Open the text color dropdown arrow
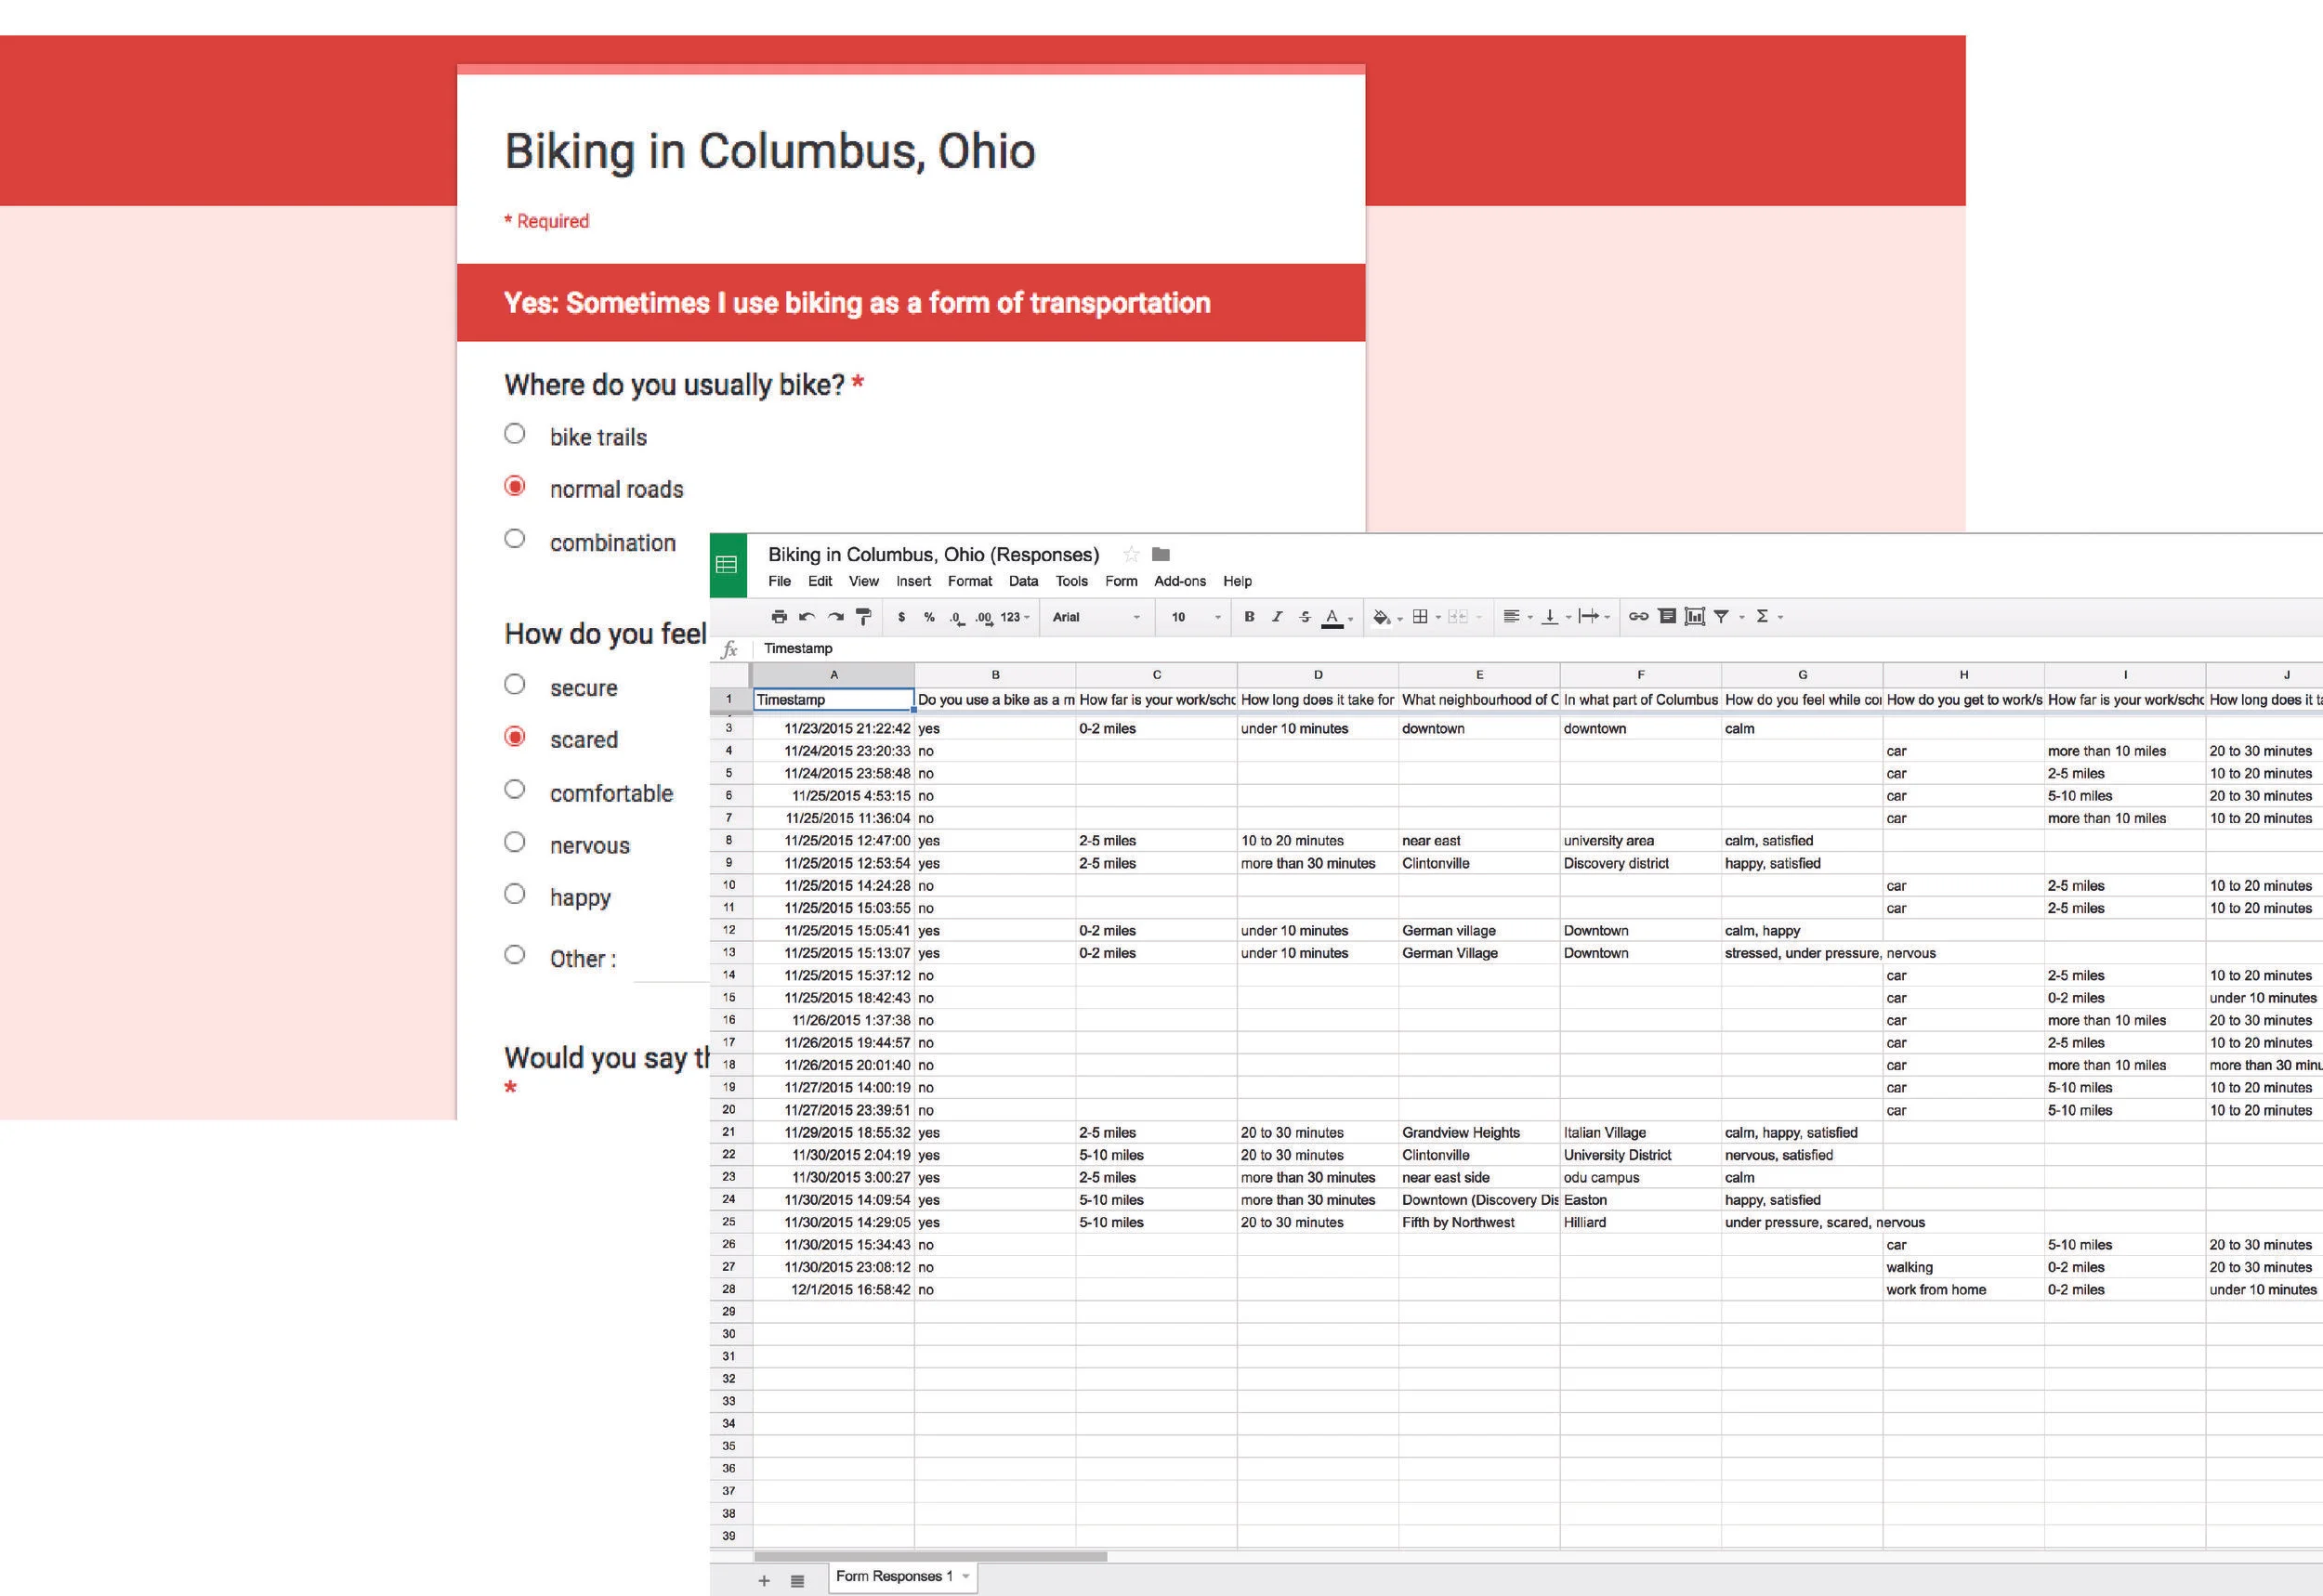Screen dimensions: 2323x1596 click(x=1351, y=619)
